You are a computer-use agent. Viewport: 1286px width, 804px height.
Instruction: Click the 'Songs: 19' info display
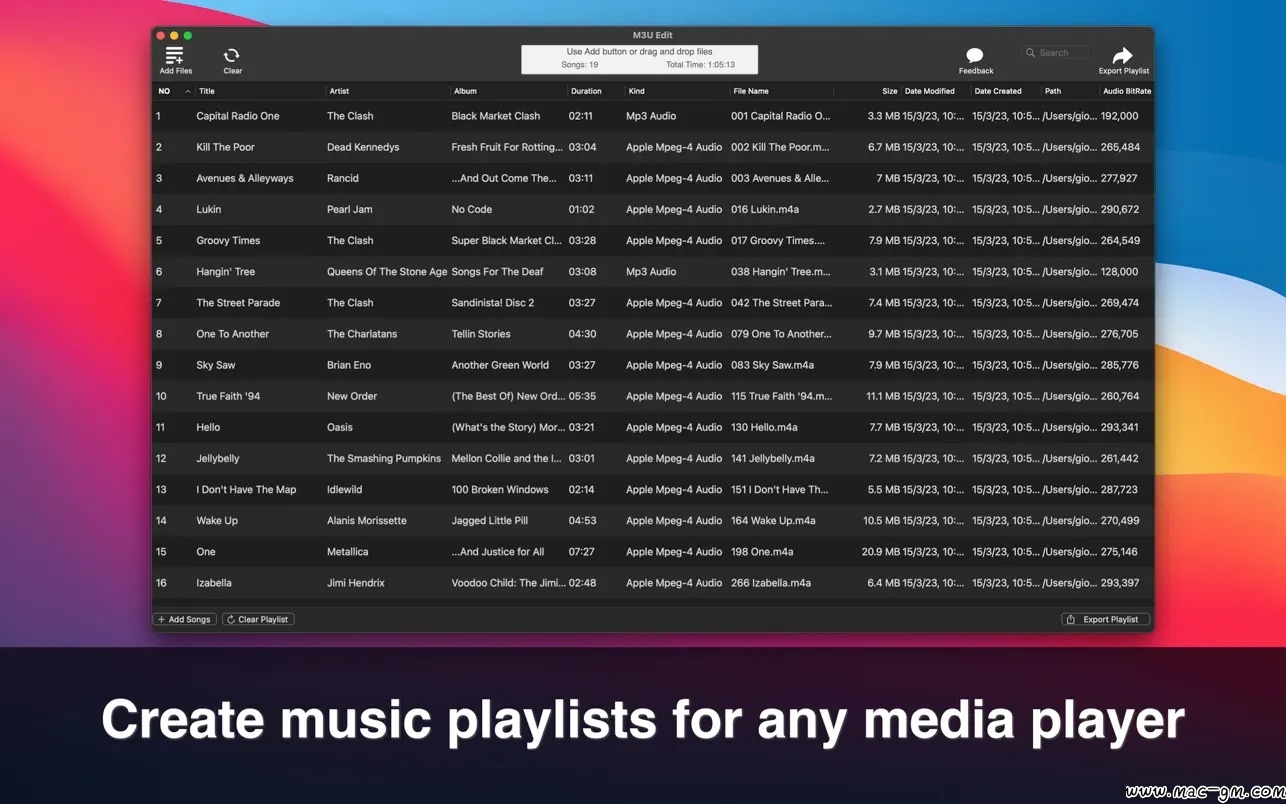point(580,65)
